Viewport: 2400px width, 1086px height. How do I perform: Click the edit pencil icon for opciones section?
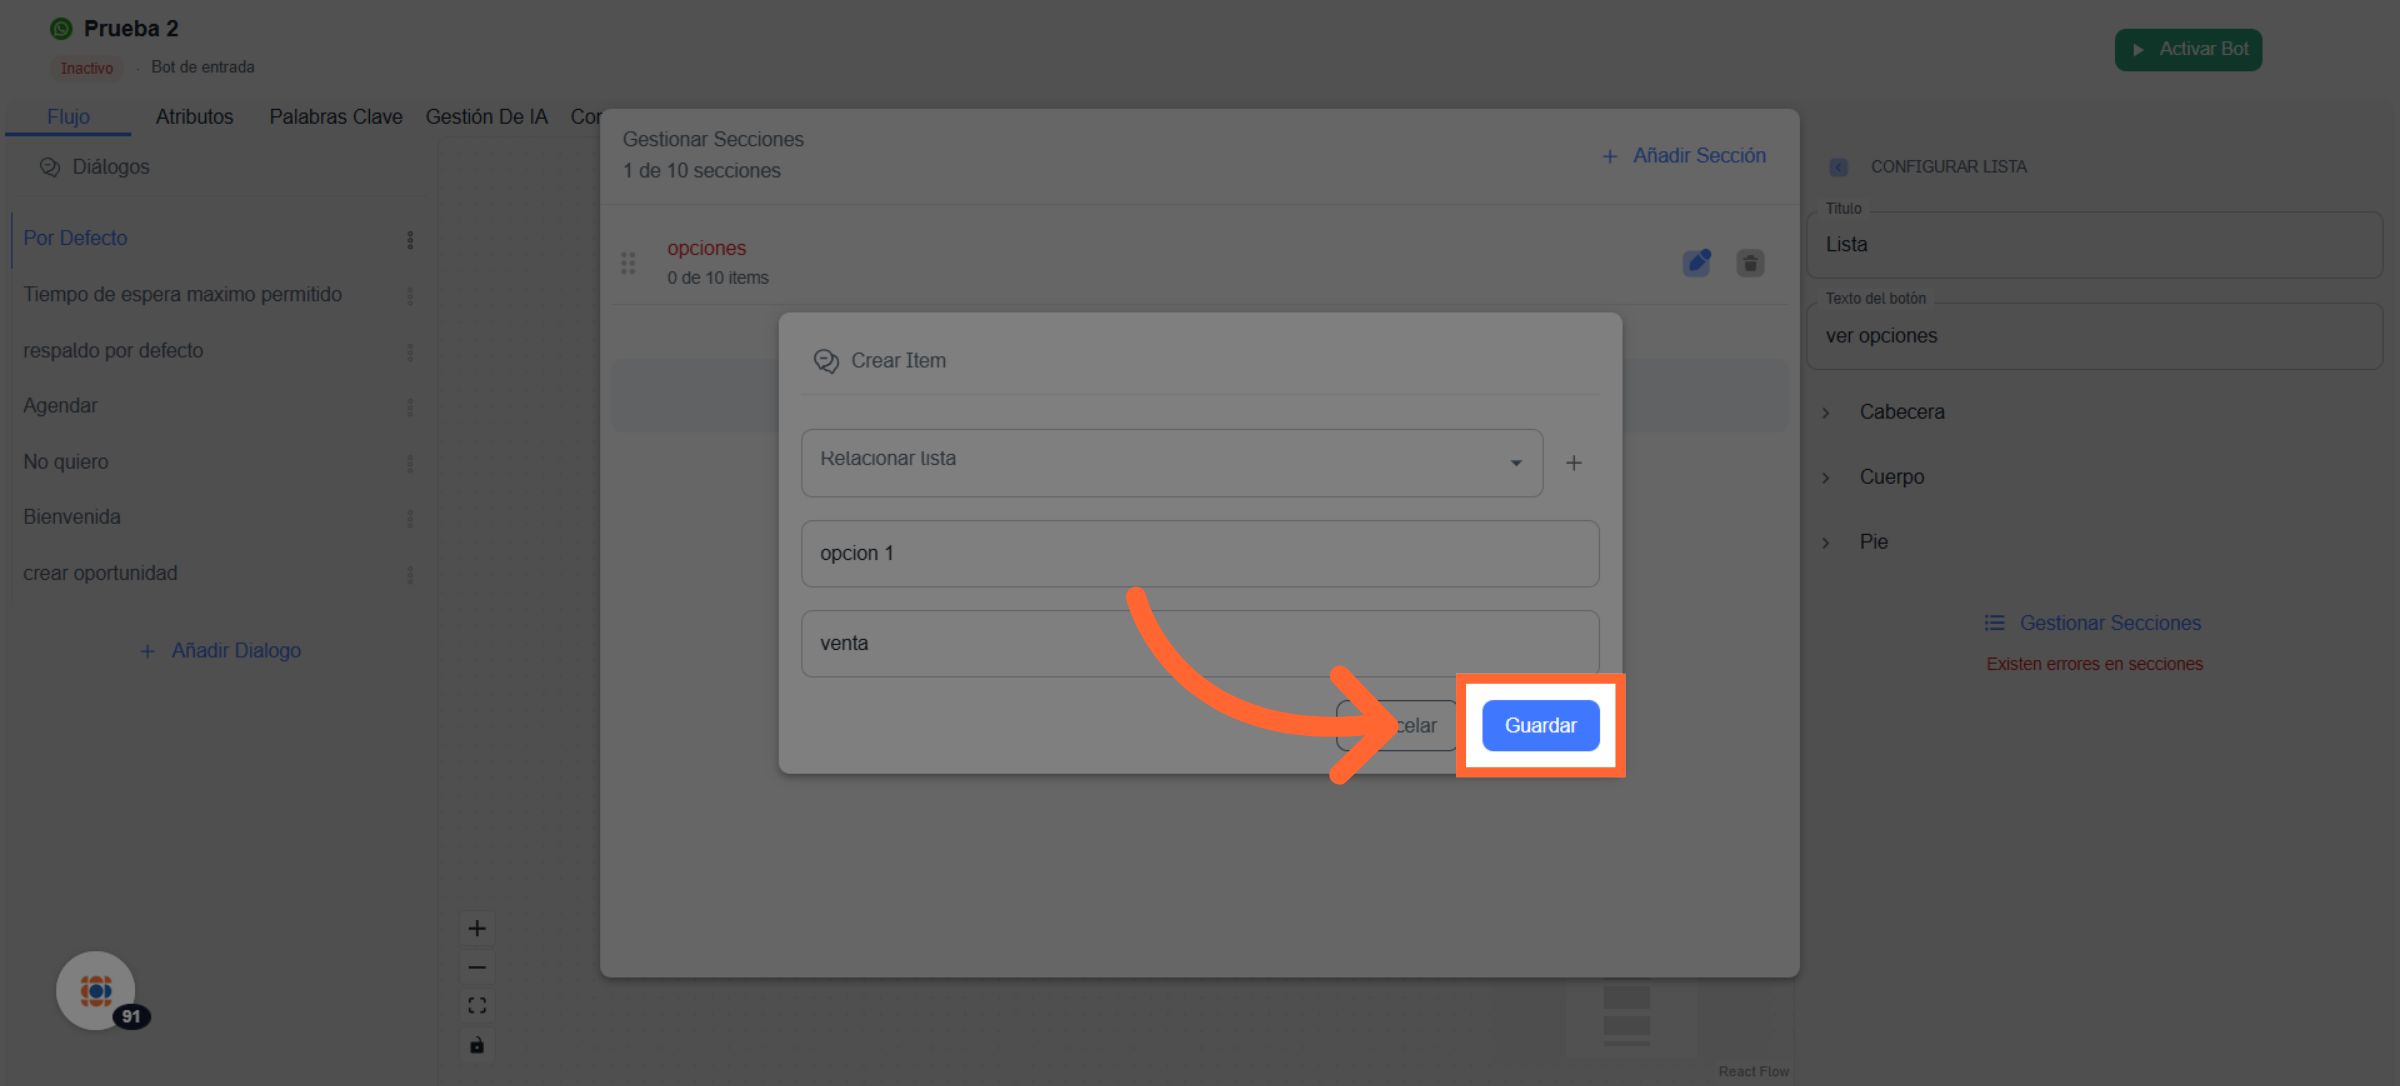pos(1696,263)
